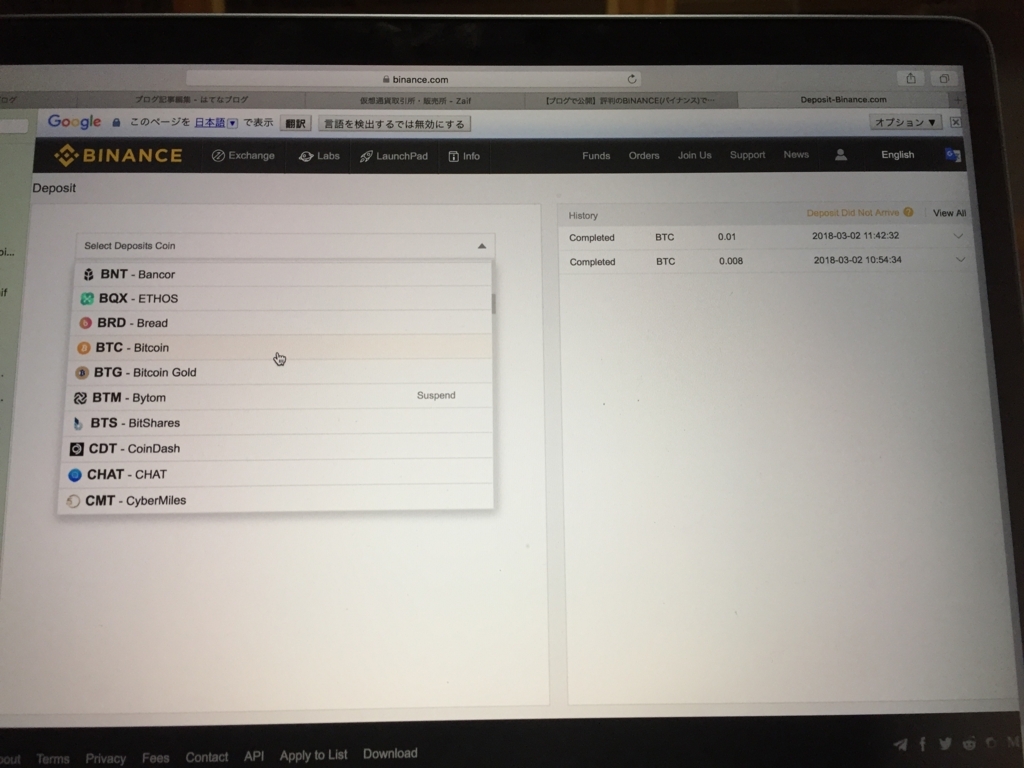Open the Exchange menu
1024x768 pixels.
(x=243, y=155)
